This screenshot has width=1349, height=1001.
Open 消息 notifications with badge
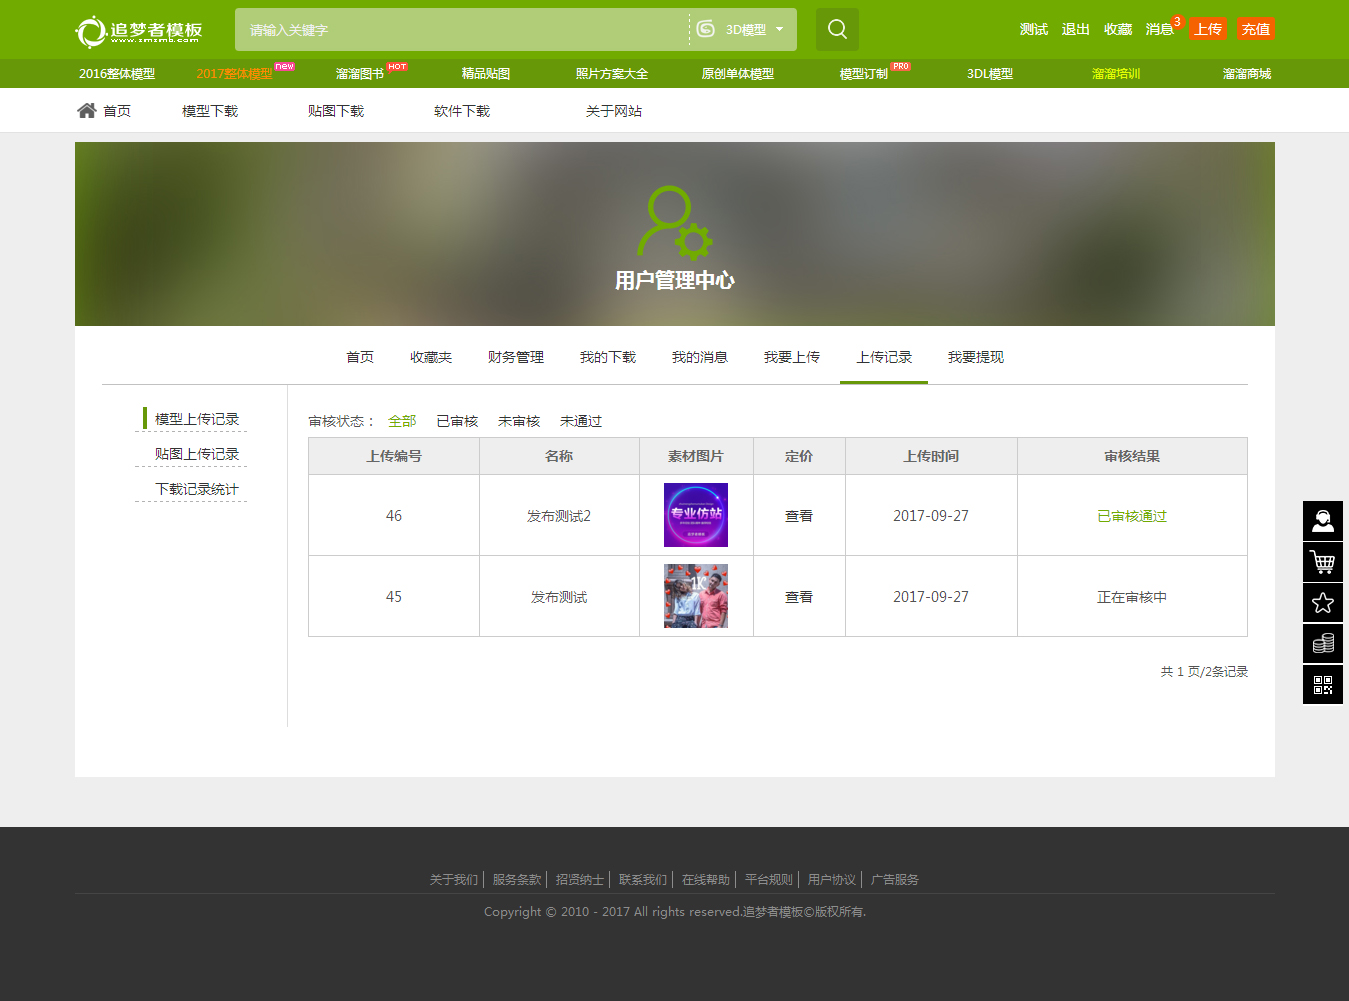click(1160, 30)
